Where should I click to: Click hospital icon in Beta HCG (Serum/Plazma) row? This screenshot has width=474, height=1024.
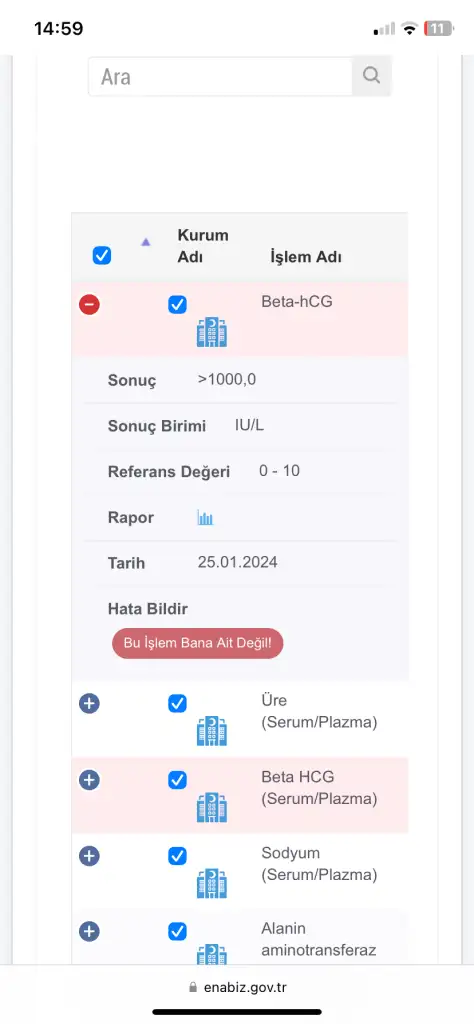pos(212,807)
